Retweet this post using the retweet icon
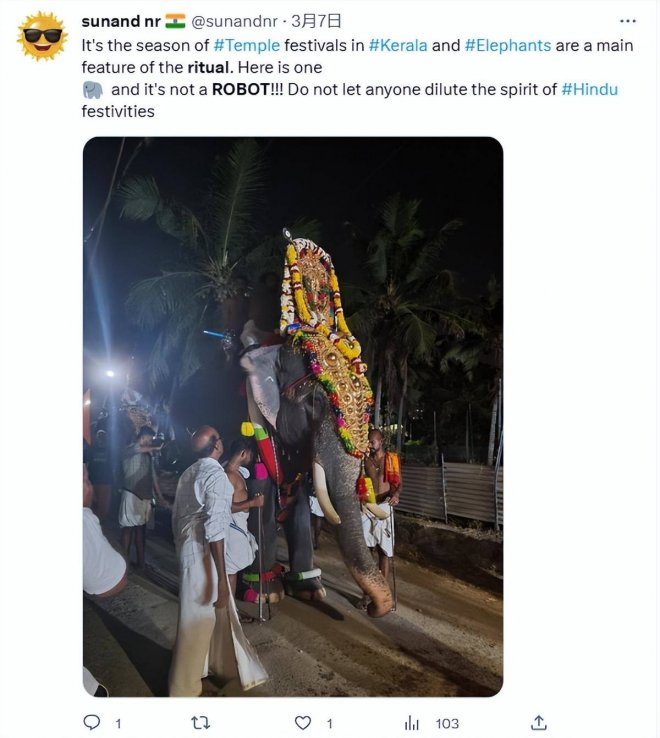The width and height of the screenshot is (660, 738). pyautogui.click(x=199, y=722)
